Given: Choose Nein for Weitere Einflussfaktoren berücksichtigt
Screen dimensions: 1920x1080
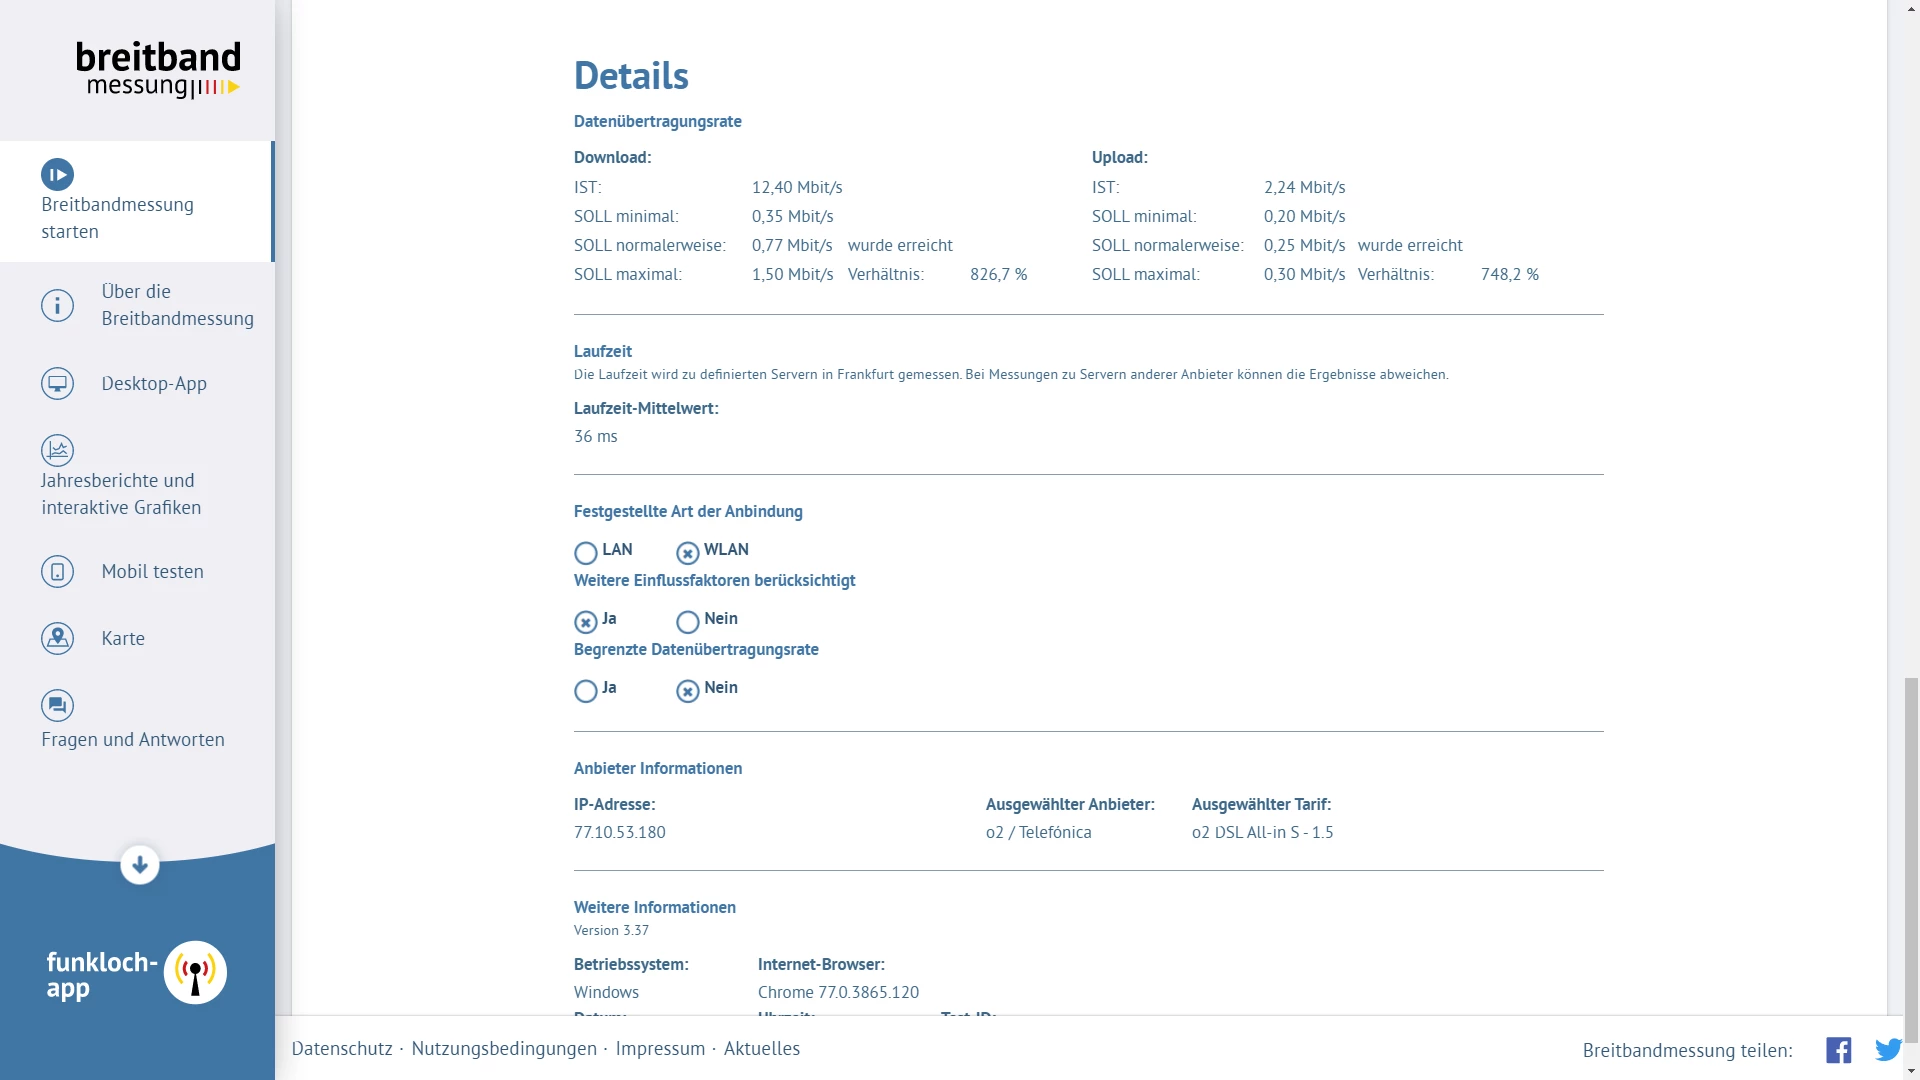Looking at the screenshot, I should pyautogui.click(x=688, y=622).
